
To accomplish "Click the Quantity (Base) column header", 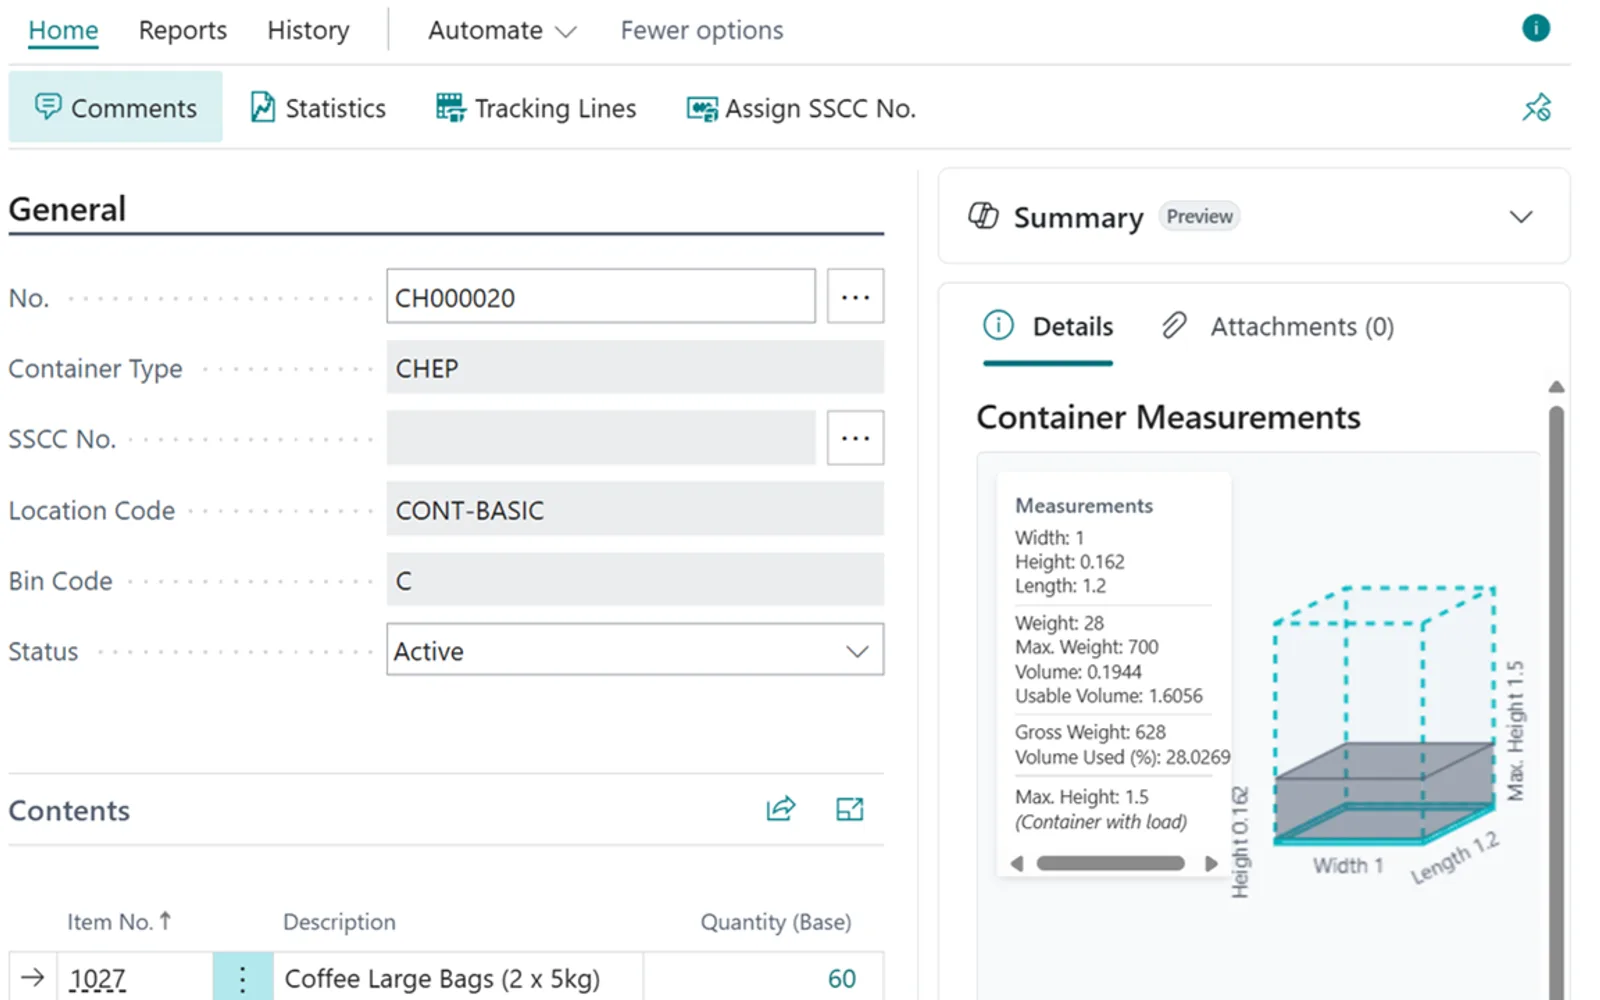I will 776,921.
